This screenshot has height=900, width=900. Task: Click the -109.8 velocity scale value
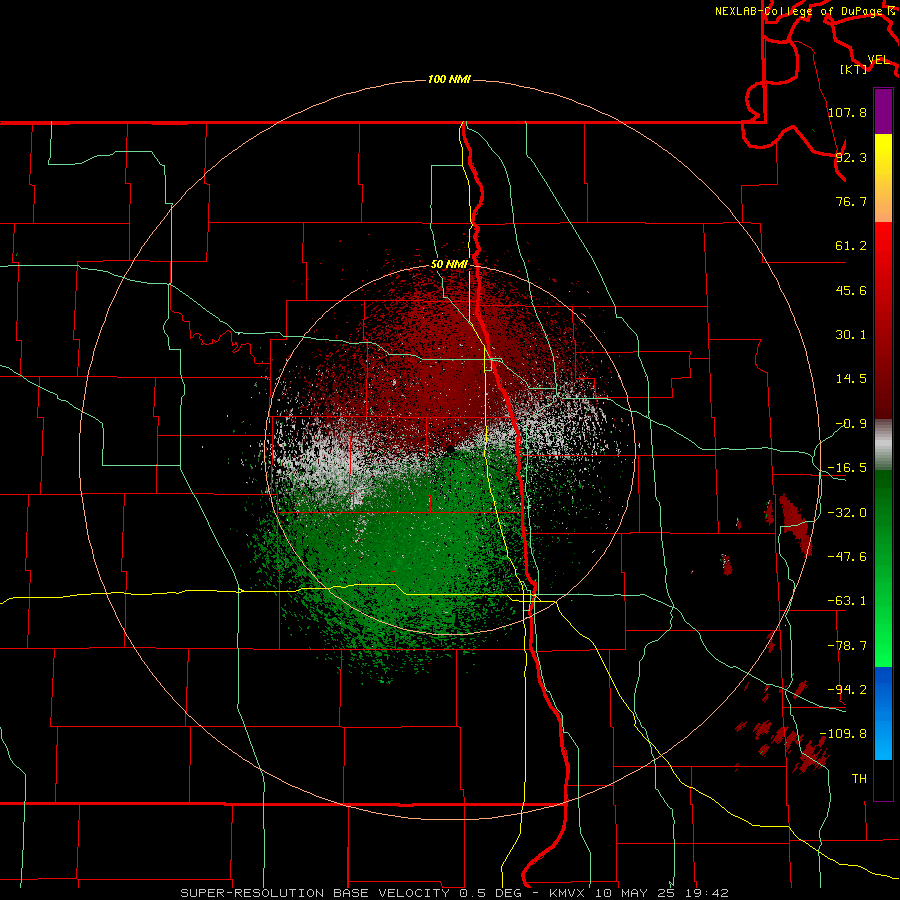pos(843,734)
